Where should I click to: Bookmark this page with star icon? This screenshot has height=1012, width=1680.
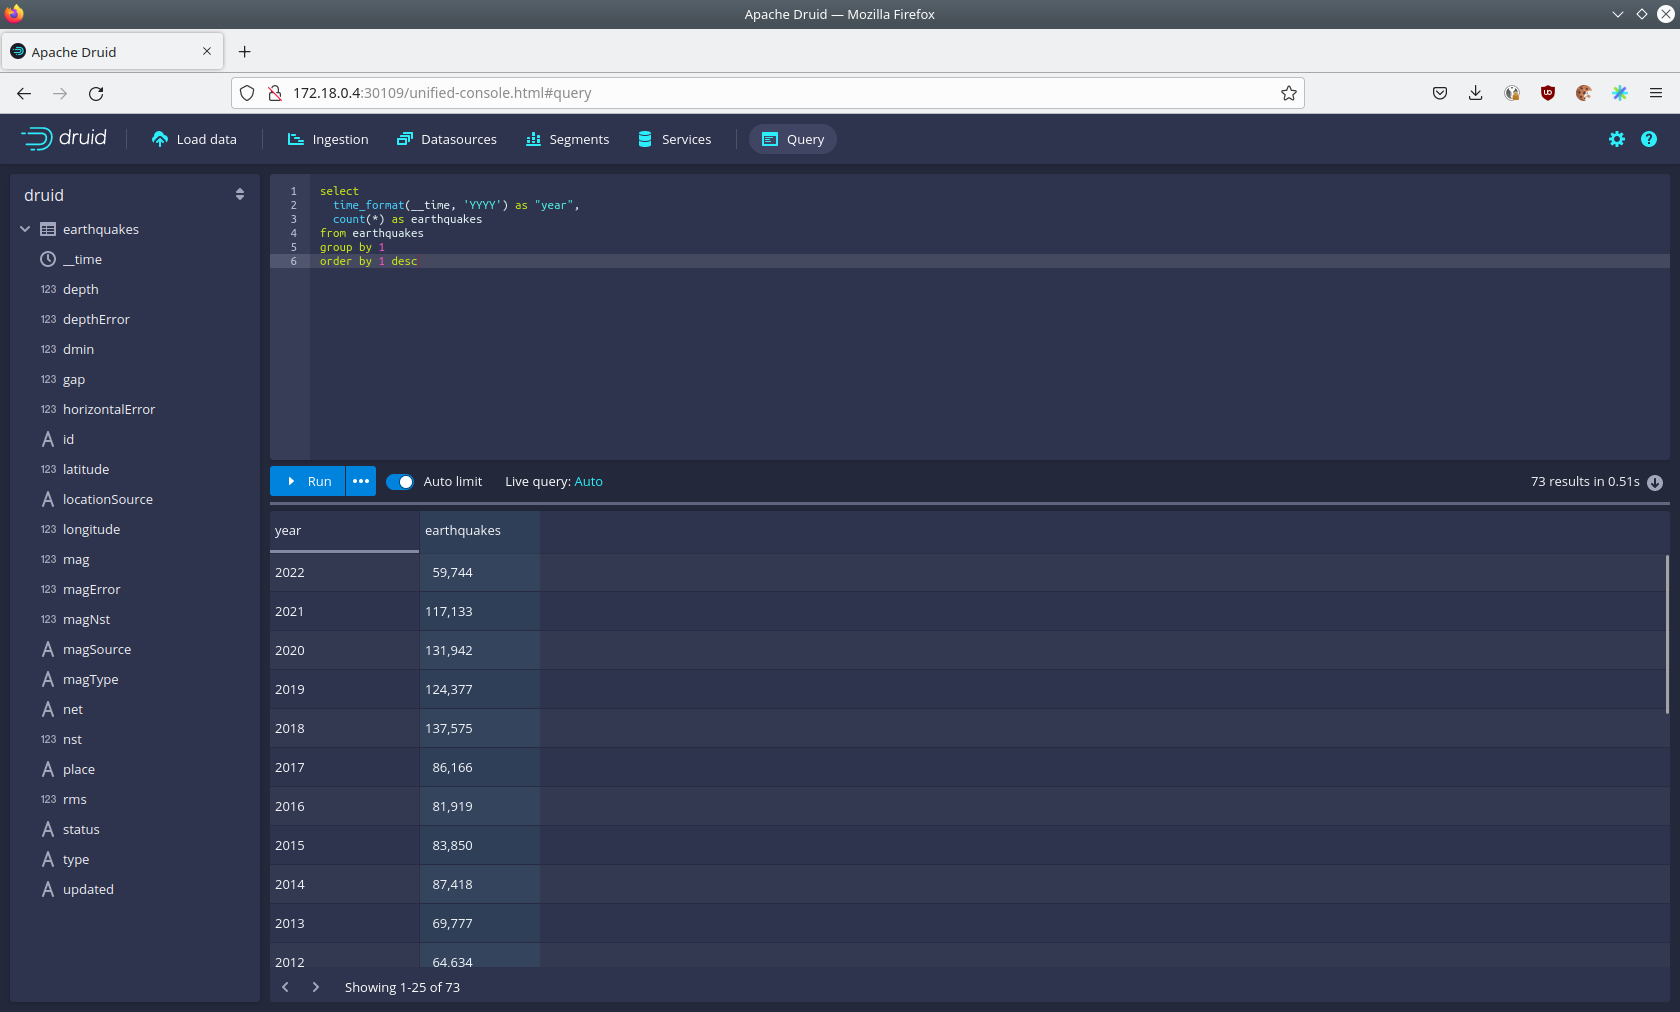pos(1288,93)
